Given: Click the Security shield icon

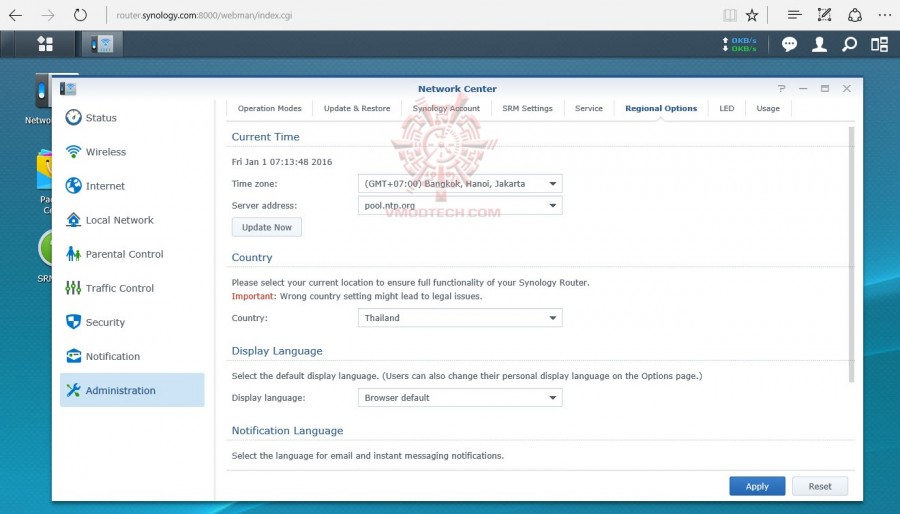Looking at the screenshot, I should [73, 322].
